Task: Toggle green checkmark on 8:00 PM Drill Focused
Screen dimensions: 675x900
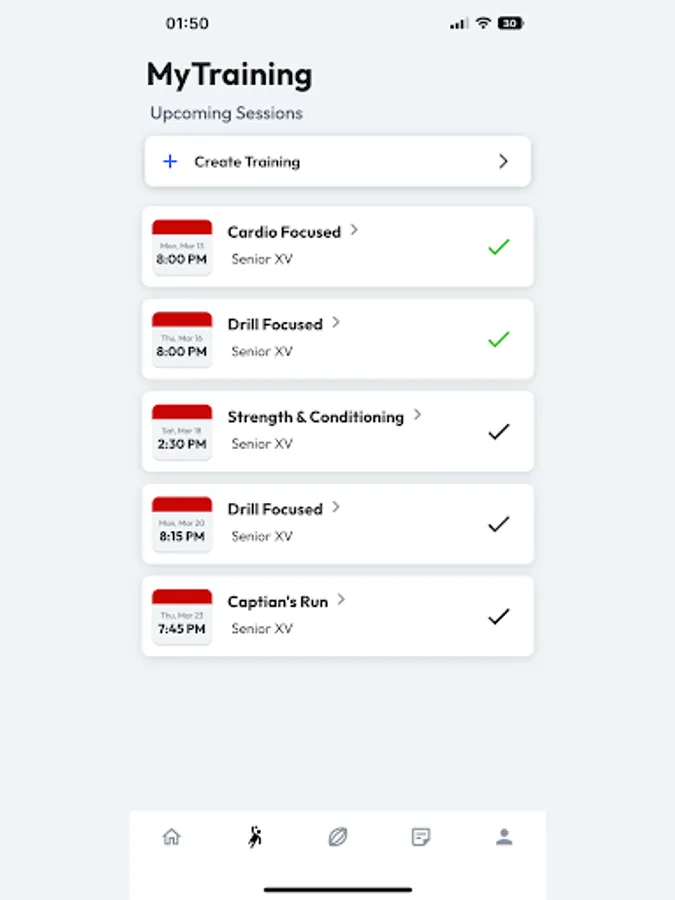Action: [498, 340]
